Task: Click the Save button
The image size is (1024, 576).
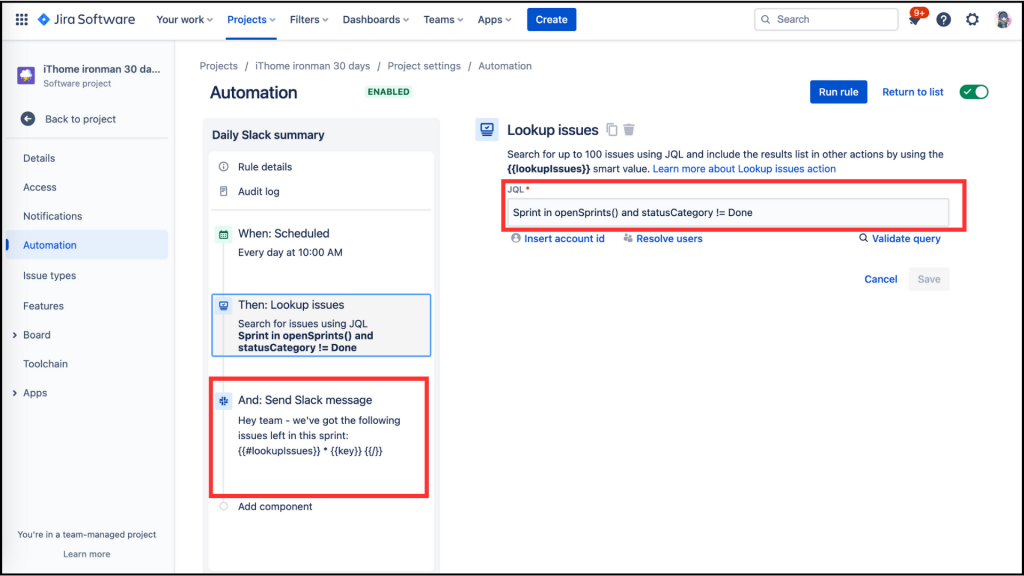Action: (929, 279)
